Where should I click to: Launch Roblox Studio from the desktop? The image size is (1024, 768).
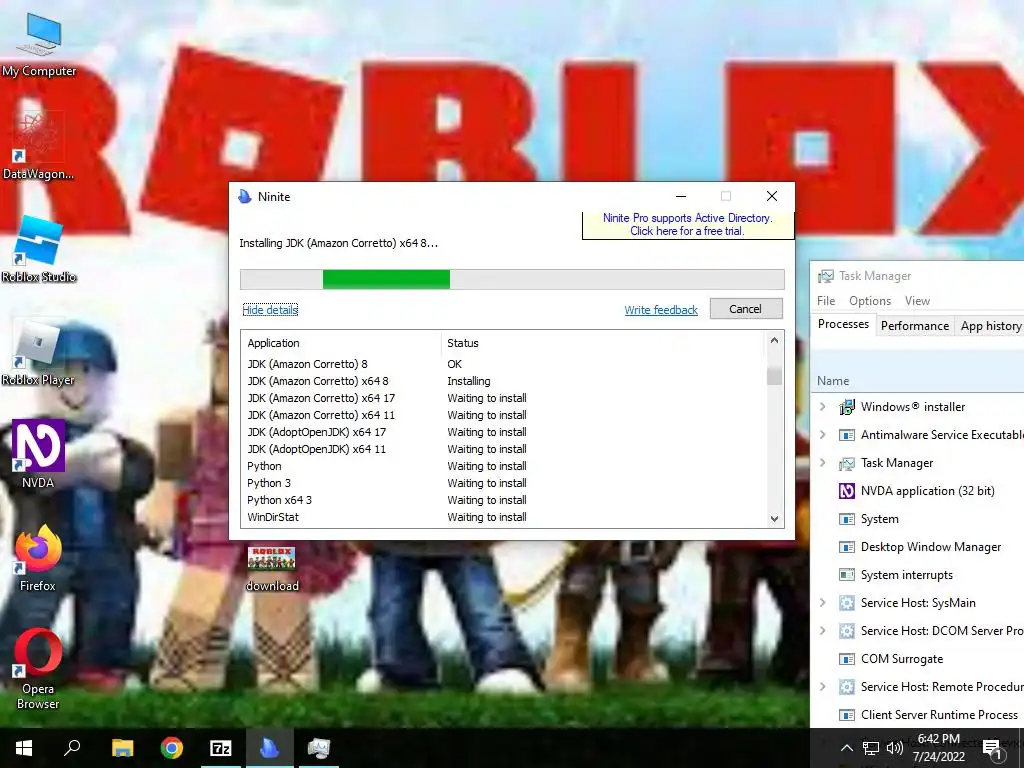pos(39,248)
